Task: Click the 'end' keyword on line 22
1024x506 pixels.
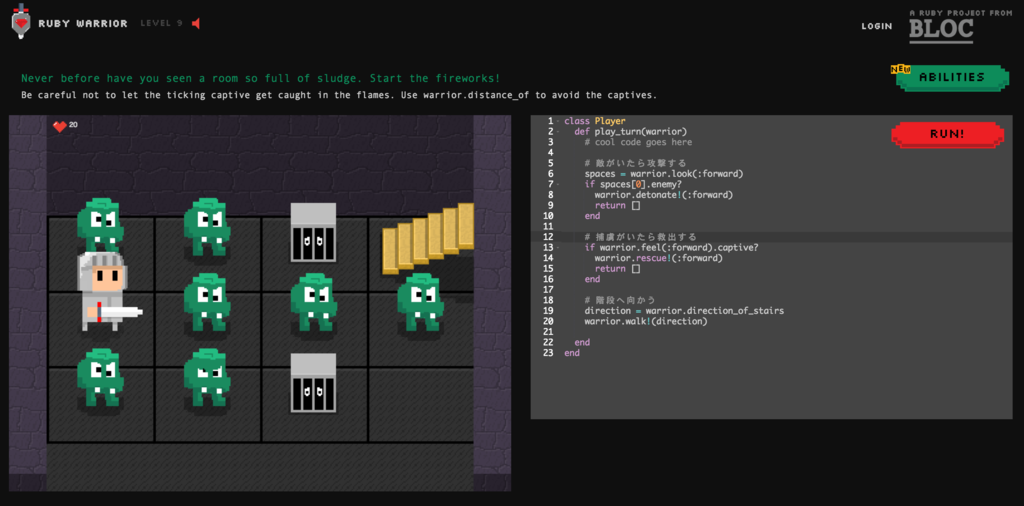Action: click(x=582, y=342)
